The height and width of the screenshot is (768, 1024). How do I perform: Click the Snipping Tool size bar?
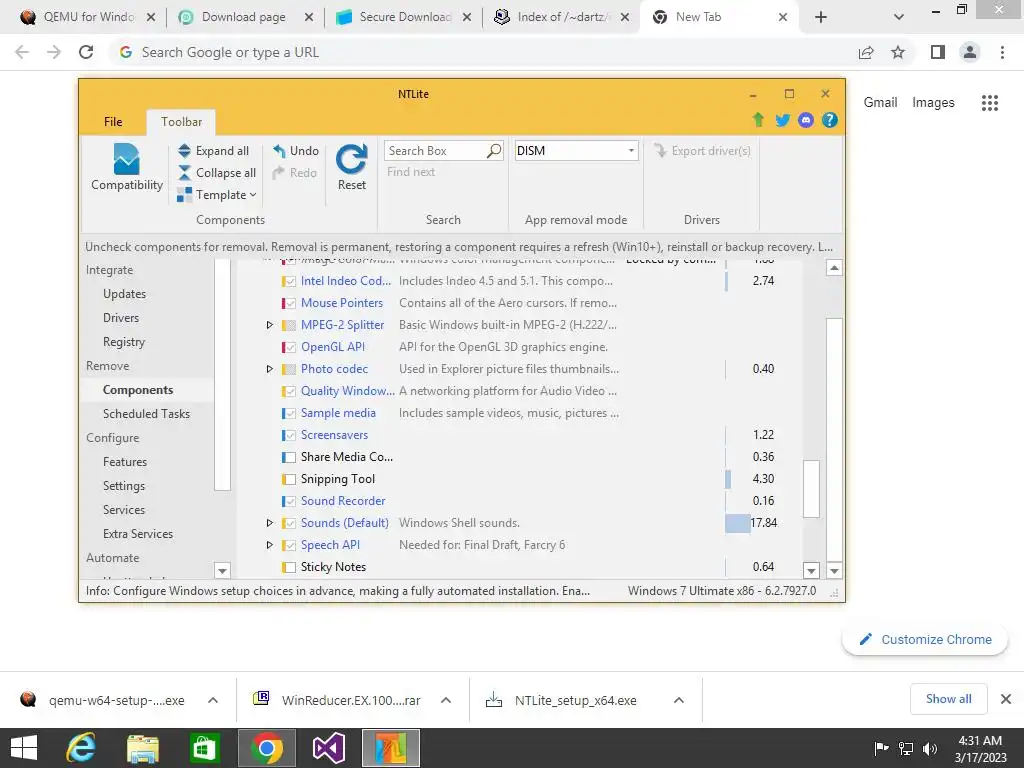(x=728, y=479)
